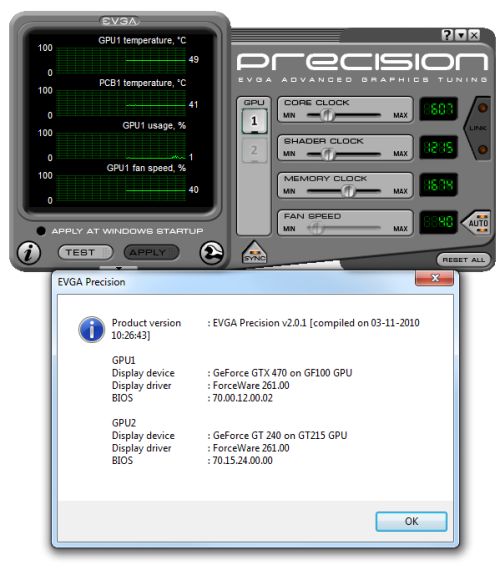This screenshot has width=500, height=570.
Task: Click the question mark help icon
Action: 447,35
